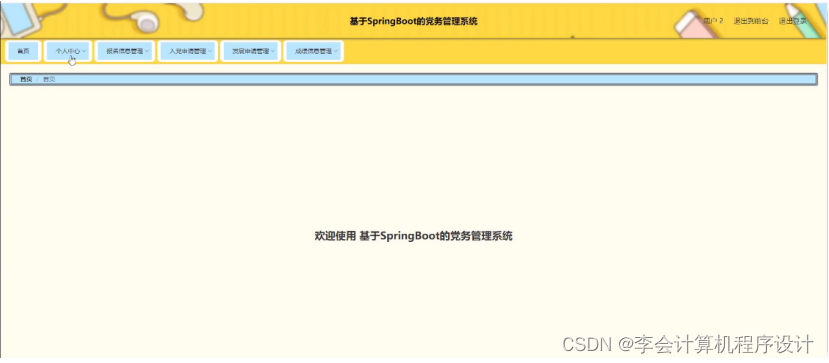This screenshot has width=829, height=363.
Task: Expand the 发展申请管理 dropdown menu
Action: pos(251,51)
